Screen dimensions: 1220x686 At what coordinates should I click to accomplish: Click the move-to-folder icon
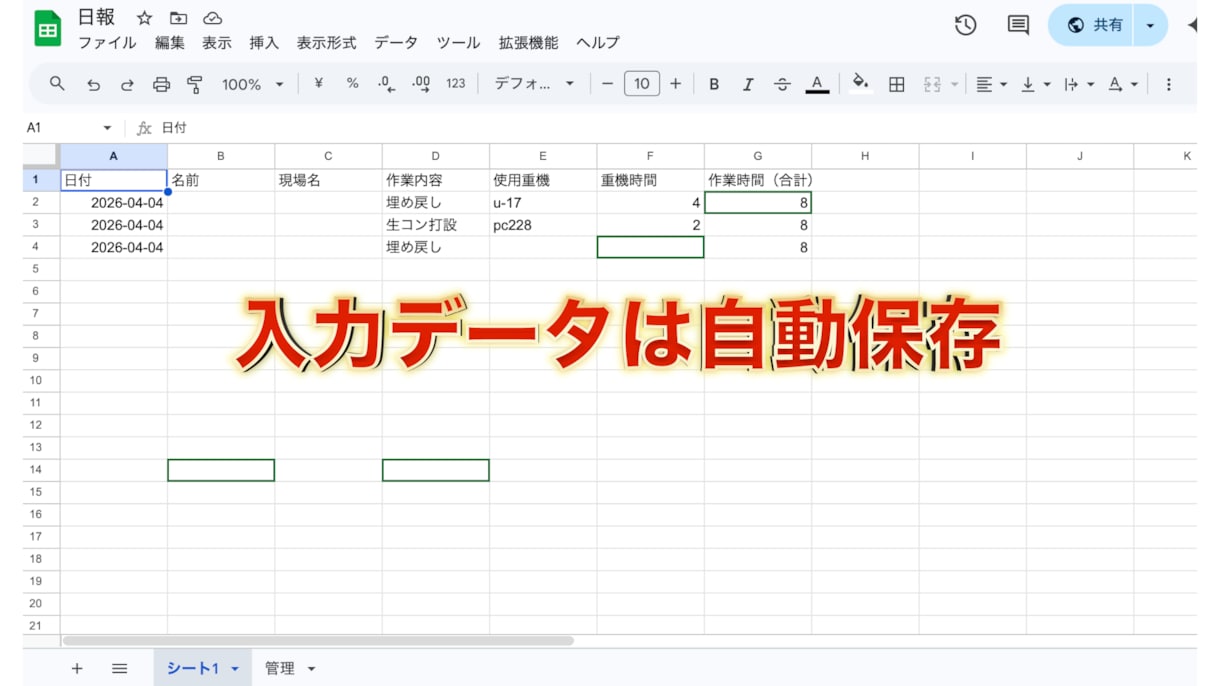178,18
